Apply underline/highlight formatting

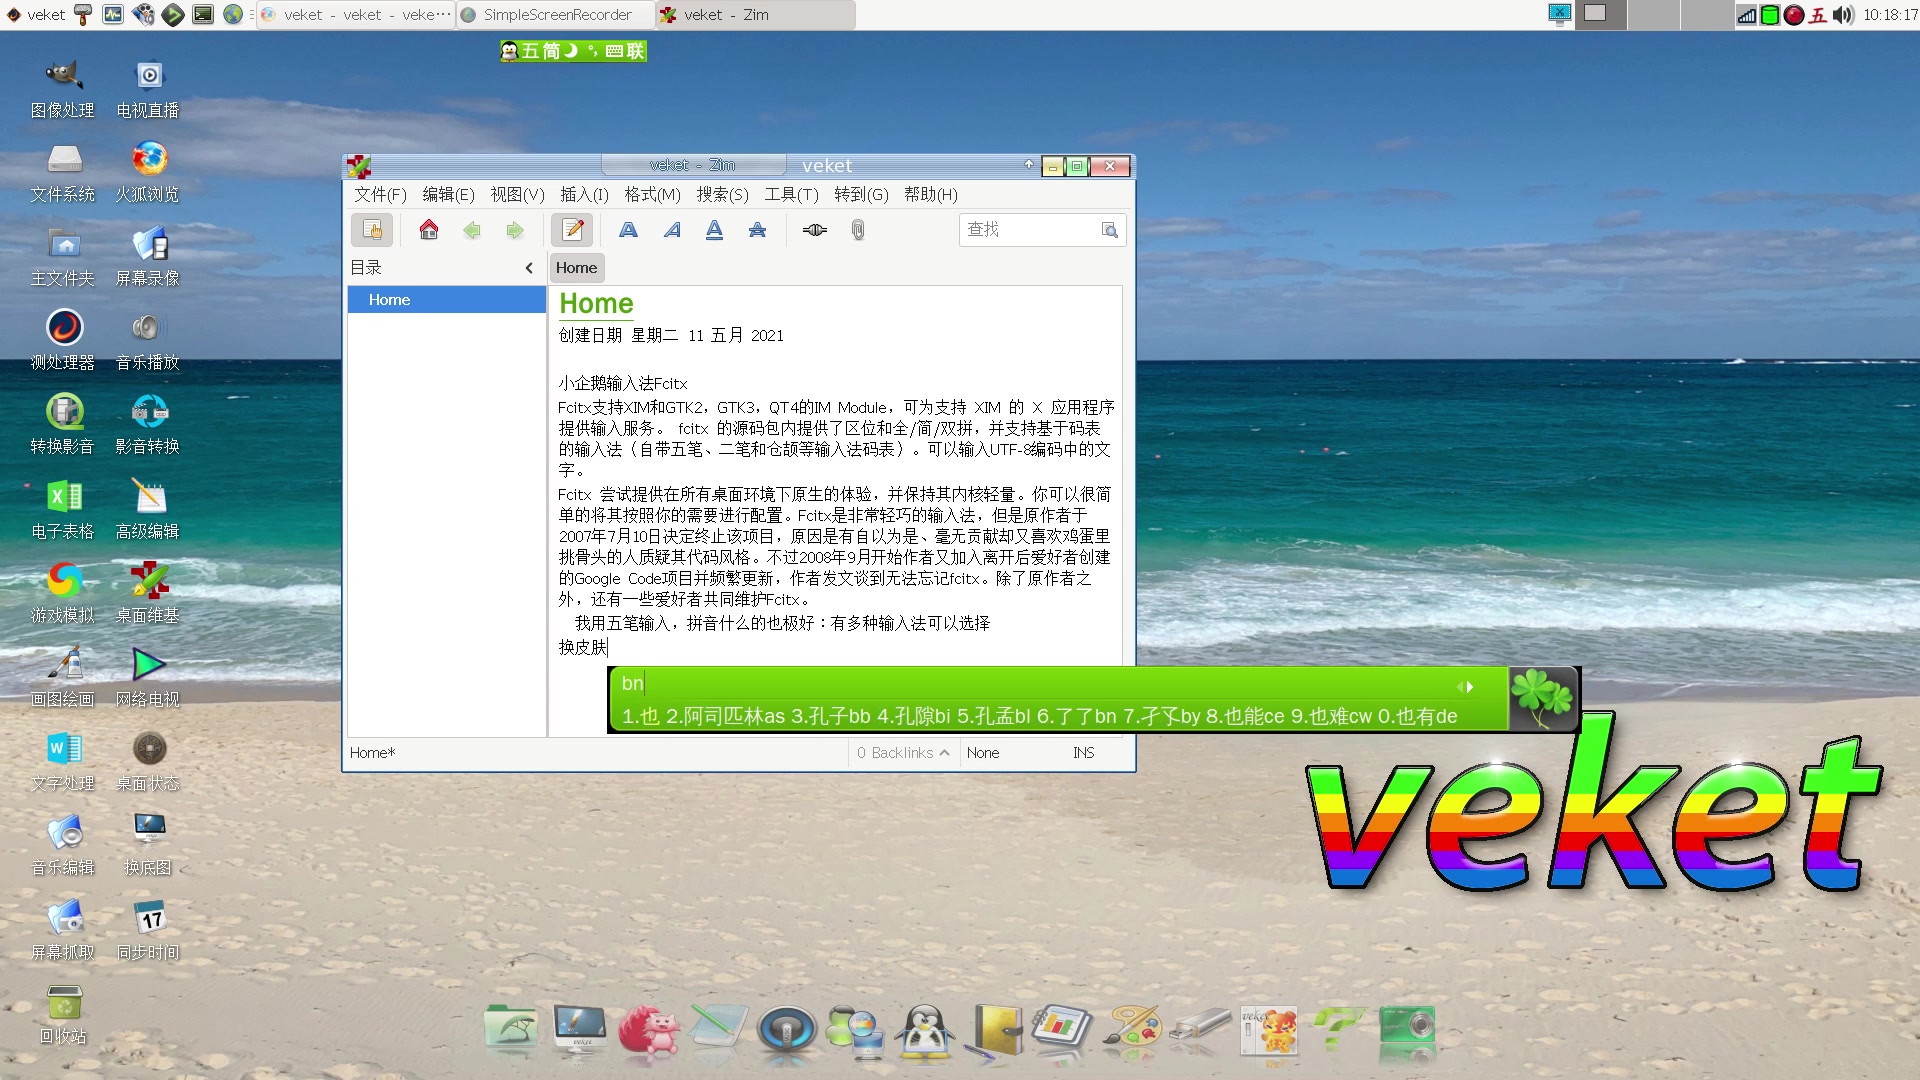714,230
